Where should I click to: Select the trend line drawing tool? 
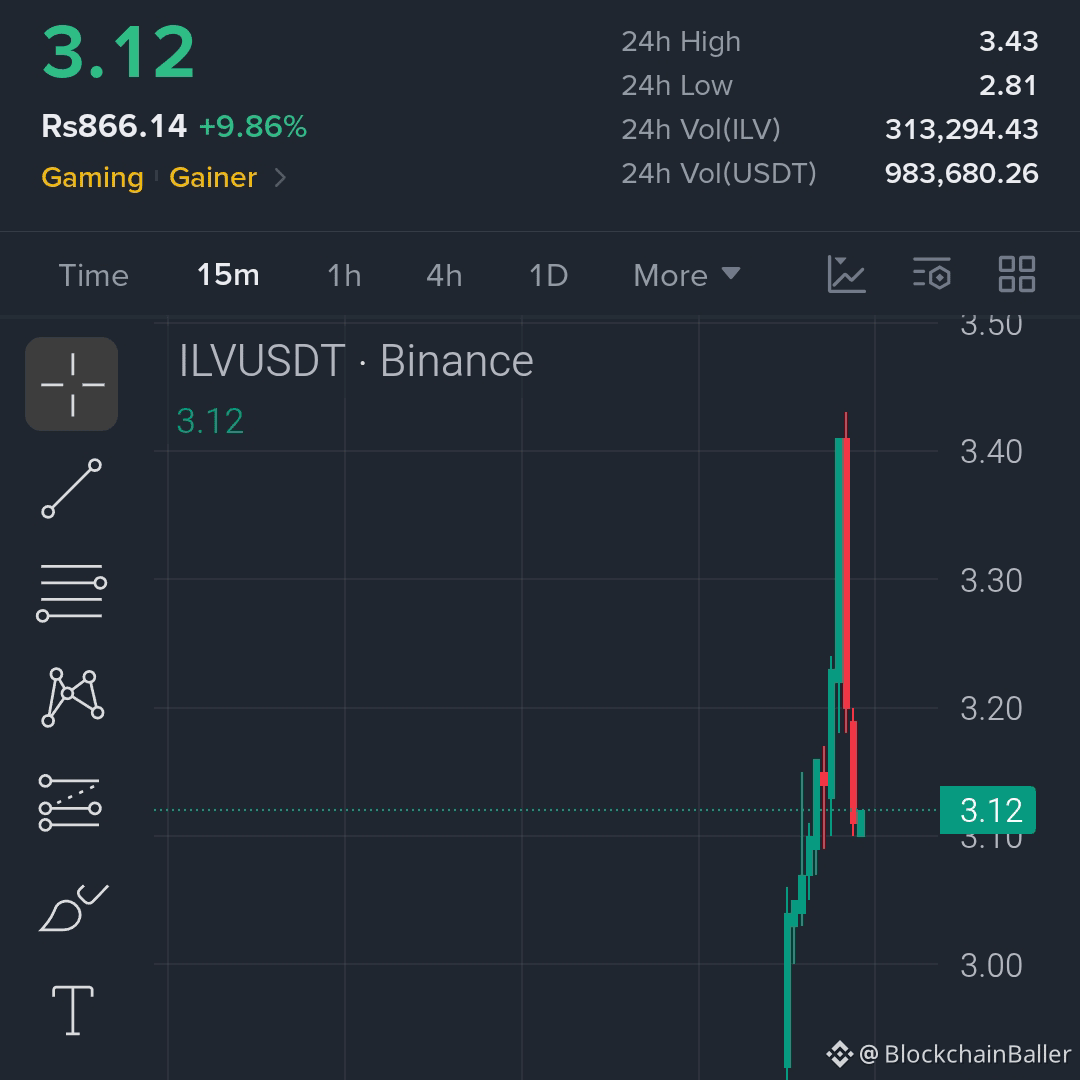tap(72, 488)
